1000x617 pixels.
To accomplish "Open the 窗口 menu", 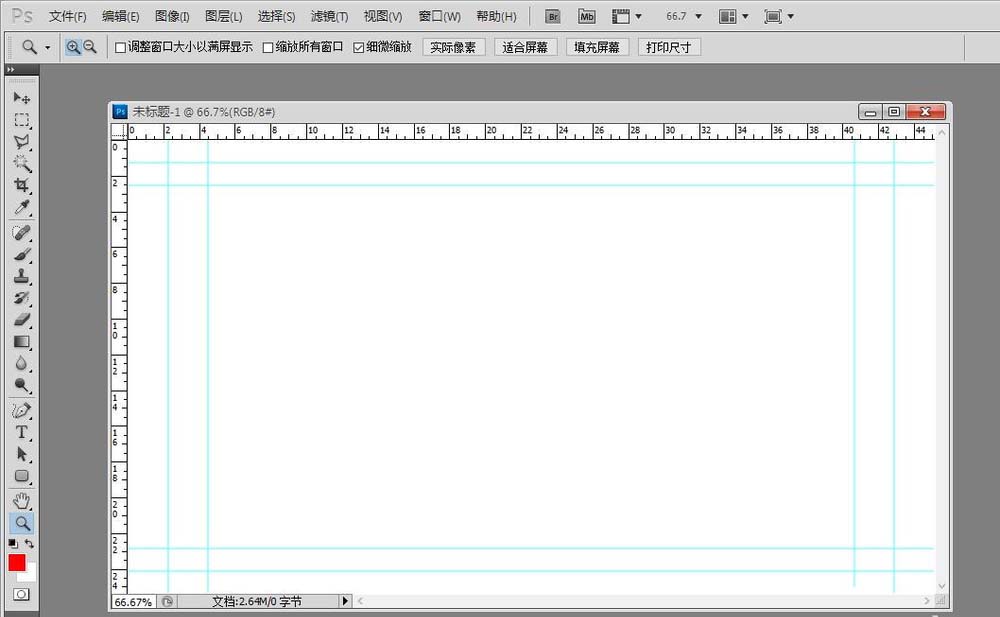I will point(438,16).
